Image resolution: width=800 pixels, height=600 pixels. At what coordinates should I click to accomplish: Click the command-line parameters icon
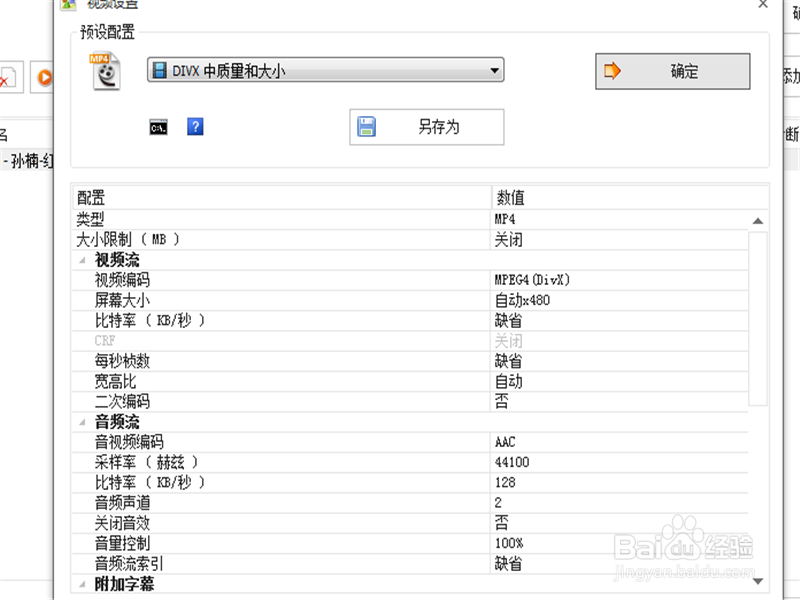(158, 128)
